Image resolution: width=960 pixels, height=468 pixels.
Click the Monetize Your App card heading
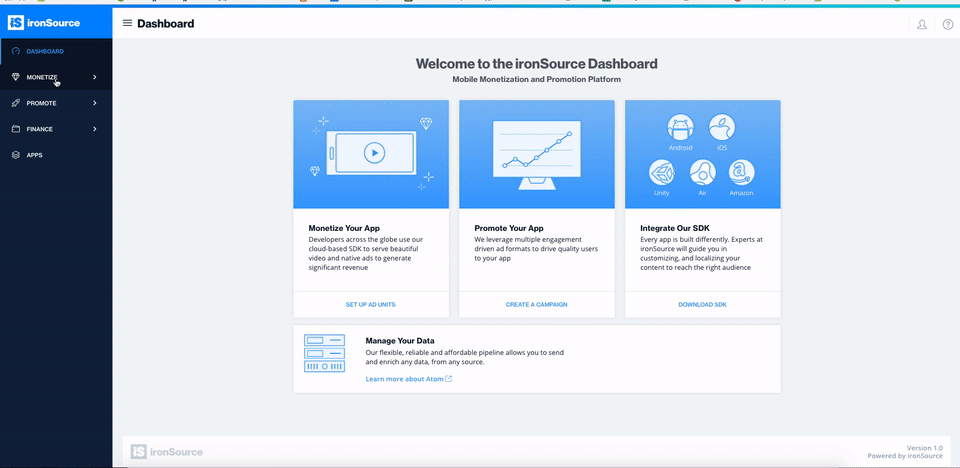pyautogui.click(x=344, y=228)
